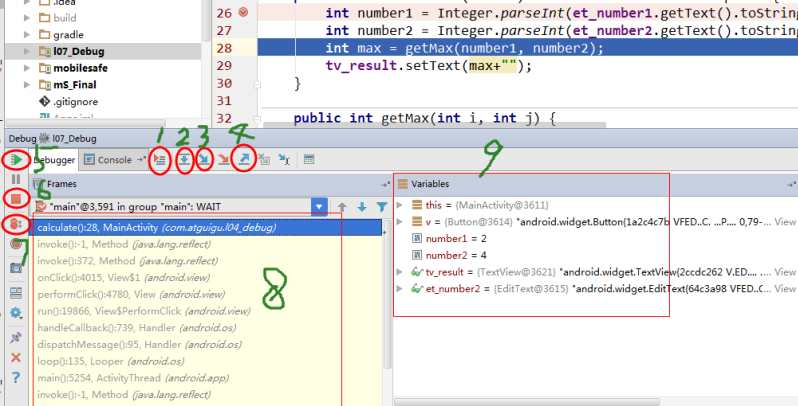The image size is (798, 406).
Task: Click the editor horizontal scrollbar
Action: coord(434,125)
